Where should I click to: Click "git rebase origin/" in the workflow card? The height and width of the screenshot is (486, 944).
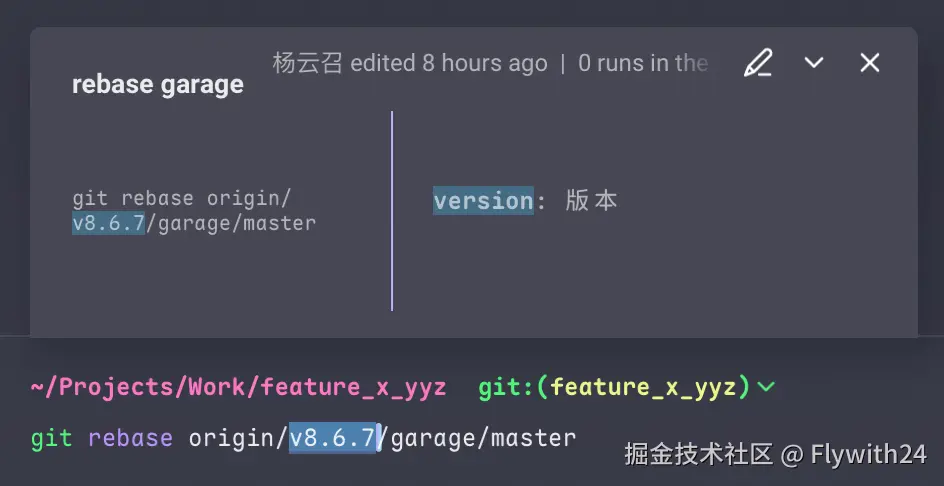[182, 198]
